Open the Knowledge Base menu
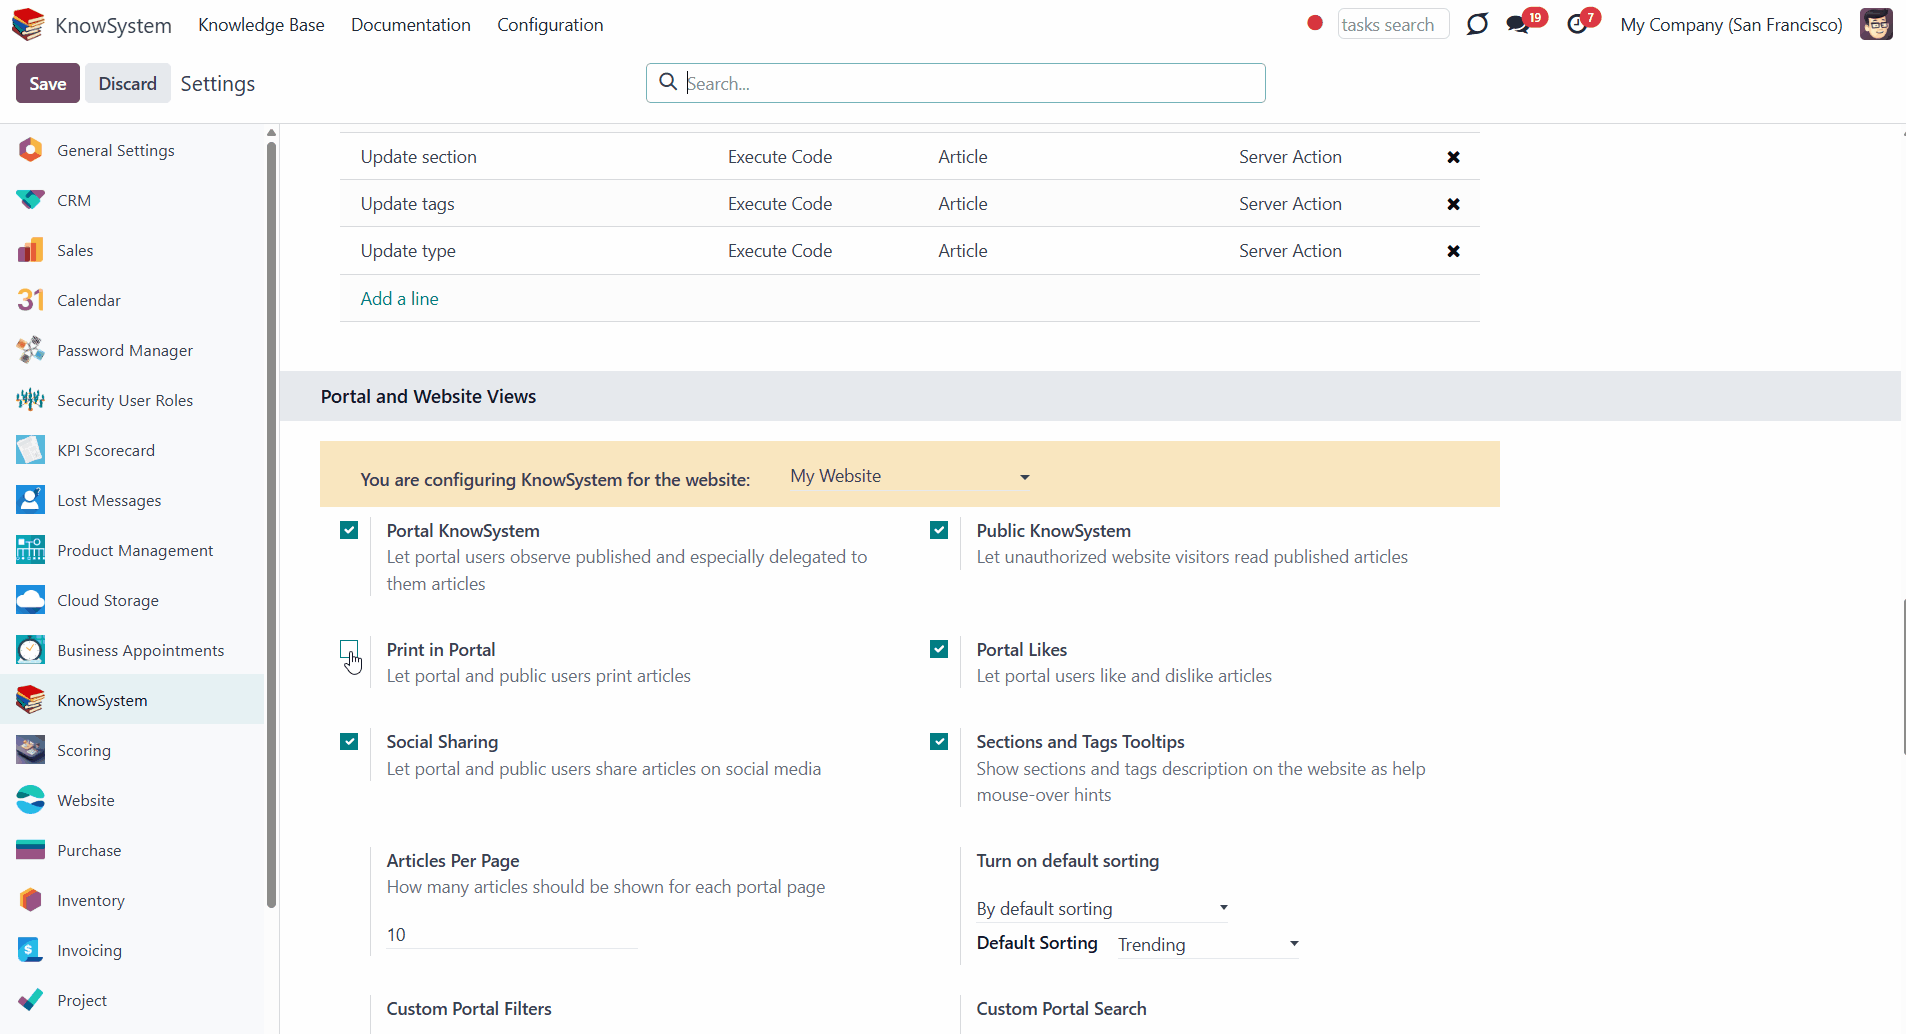The height and width of the screenshot is (1034, 1906). [261, 25]
